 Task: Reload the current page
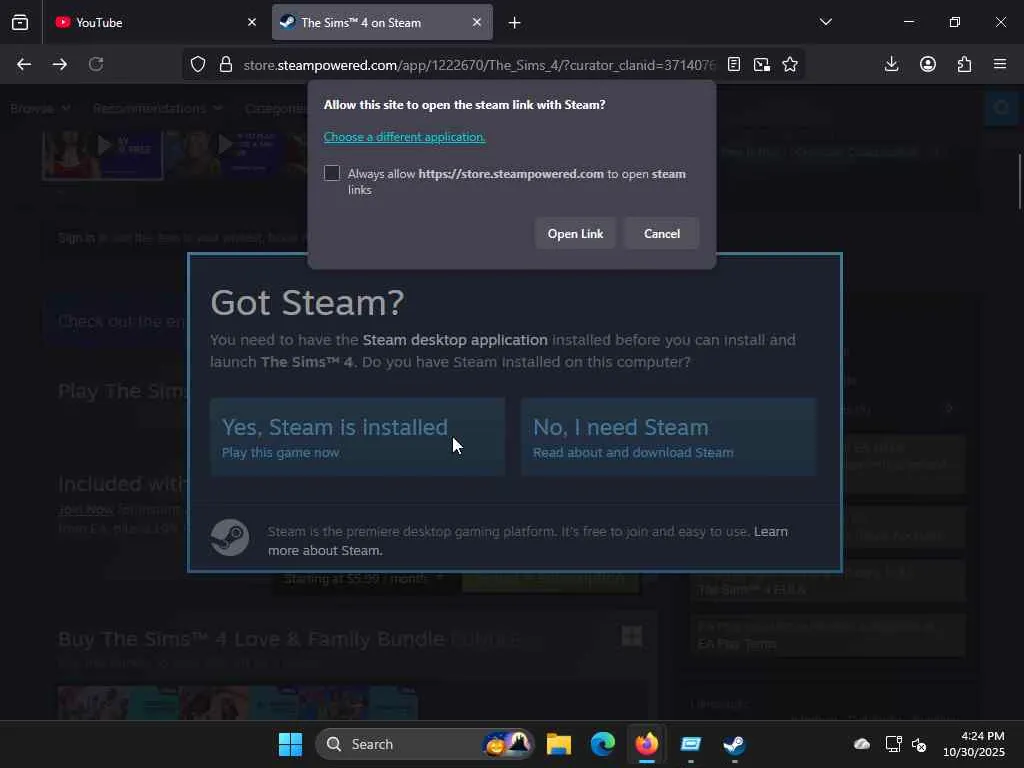96,64
